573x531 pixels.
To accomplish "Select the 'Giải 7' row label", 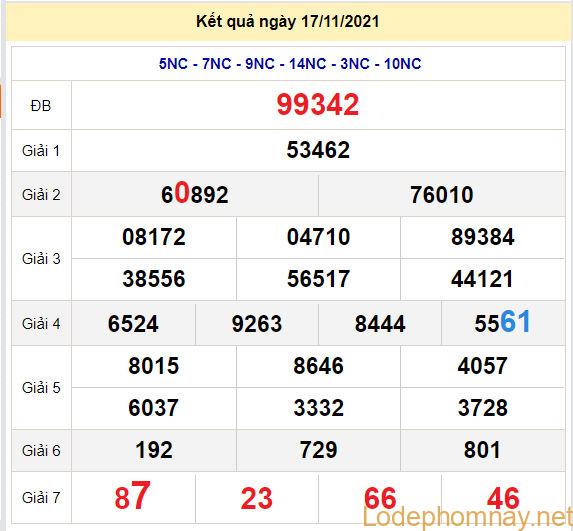I will [x=41, y=498].
